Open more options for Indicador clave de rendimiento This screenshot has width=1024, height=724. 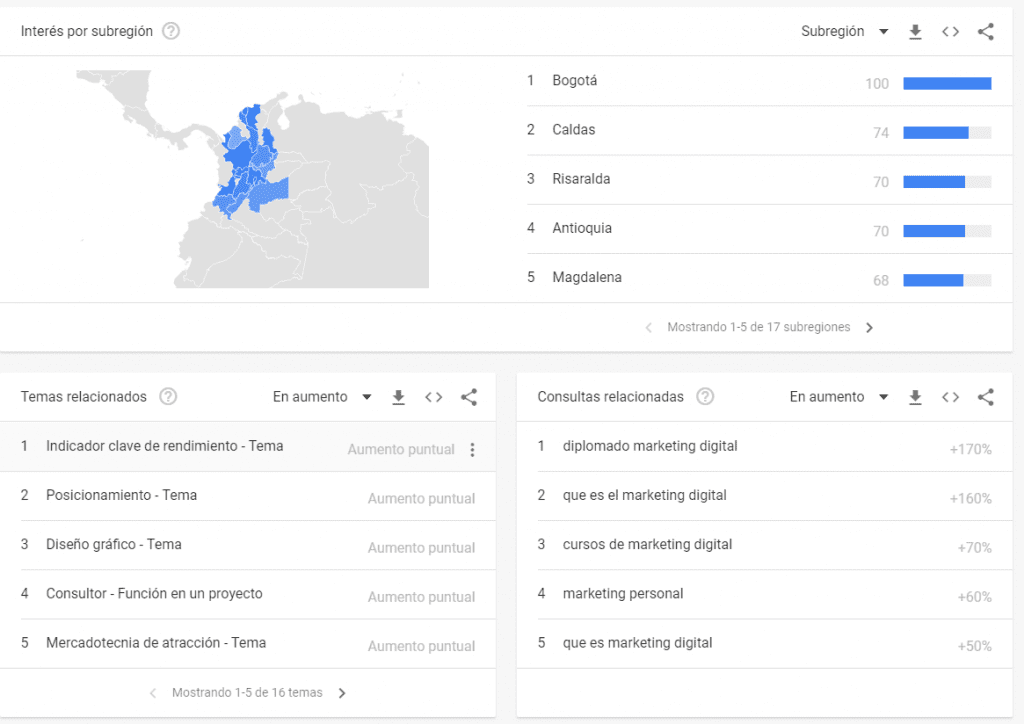point(472,450)
